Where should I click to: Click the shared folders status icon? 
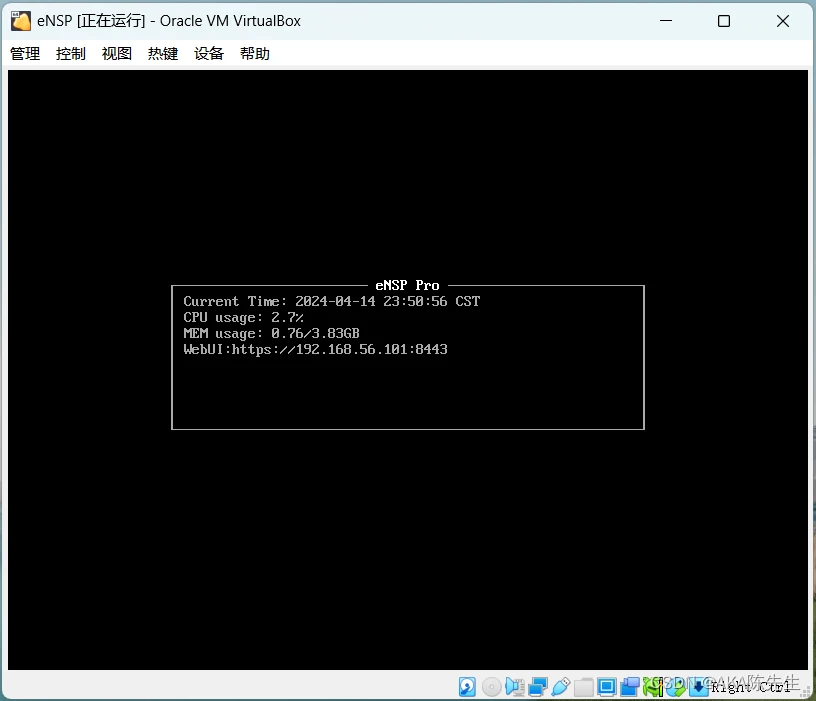tap(584, 687)
